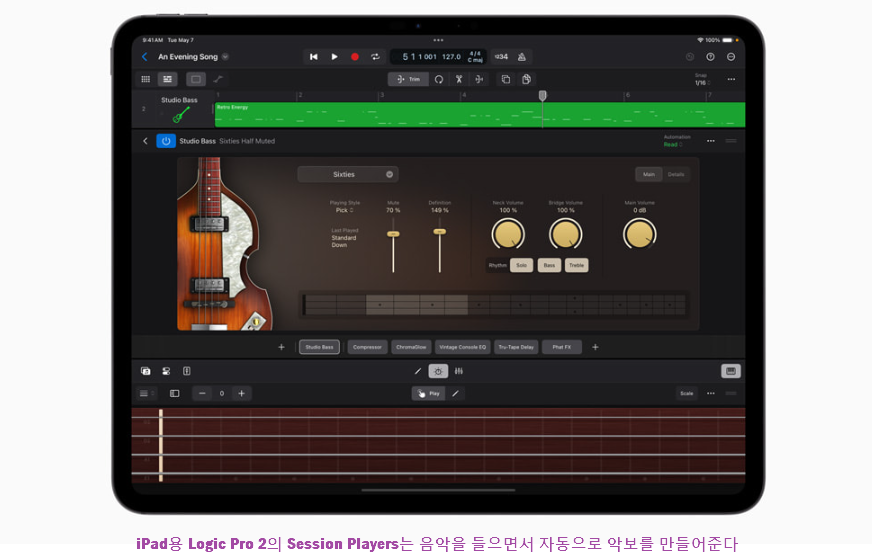Tap the playhead position display 5 1 1 001

[x=419, y=57]
